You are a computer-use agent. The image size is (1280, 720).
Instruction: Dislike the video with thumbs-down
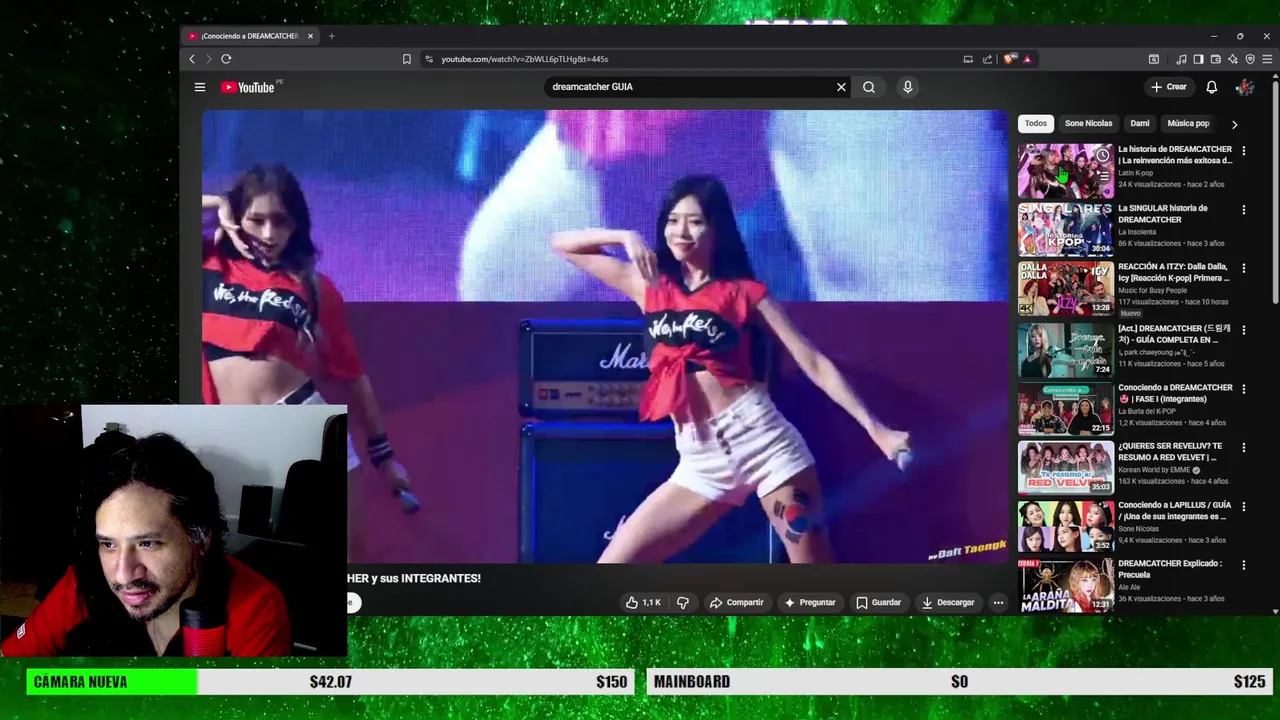pyautogui.click(x=683, y=602)
